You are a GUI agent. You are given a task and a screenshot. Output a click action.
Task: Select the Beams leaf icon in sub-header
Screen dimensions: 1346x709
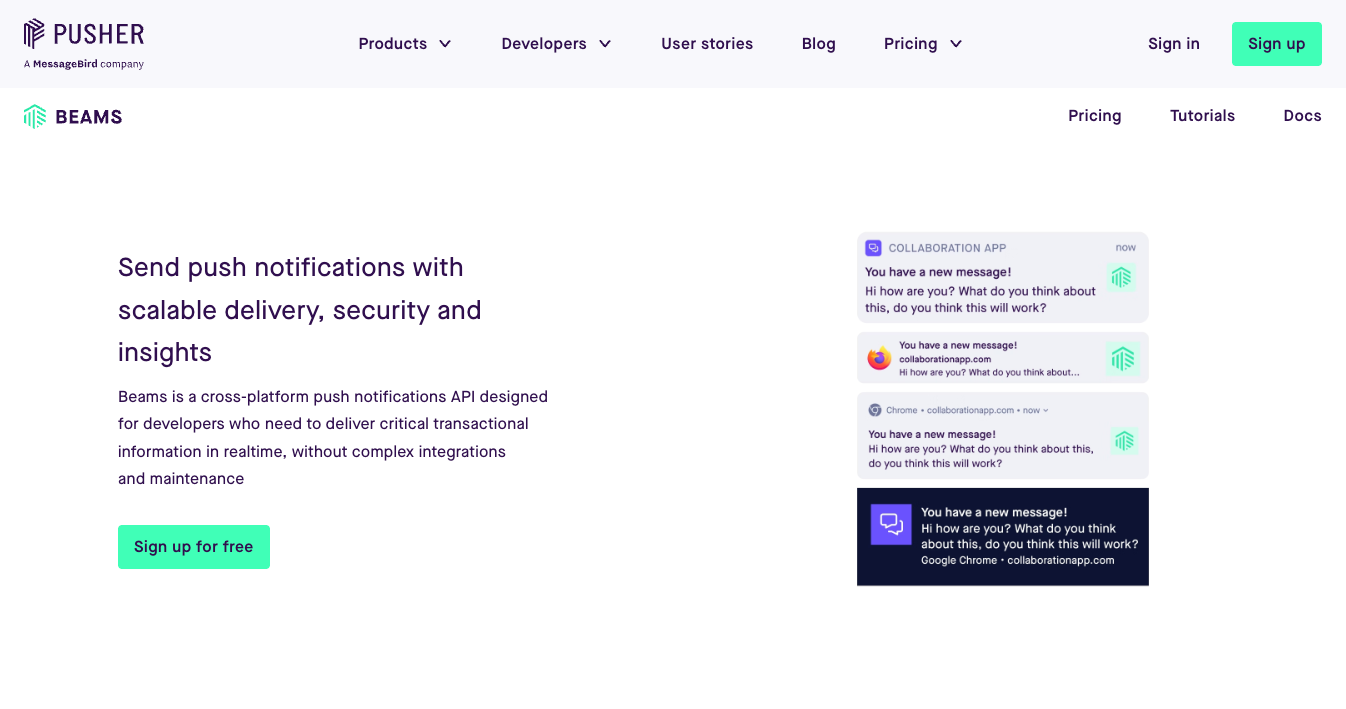click(x=34, y=116)
